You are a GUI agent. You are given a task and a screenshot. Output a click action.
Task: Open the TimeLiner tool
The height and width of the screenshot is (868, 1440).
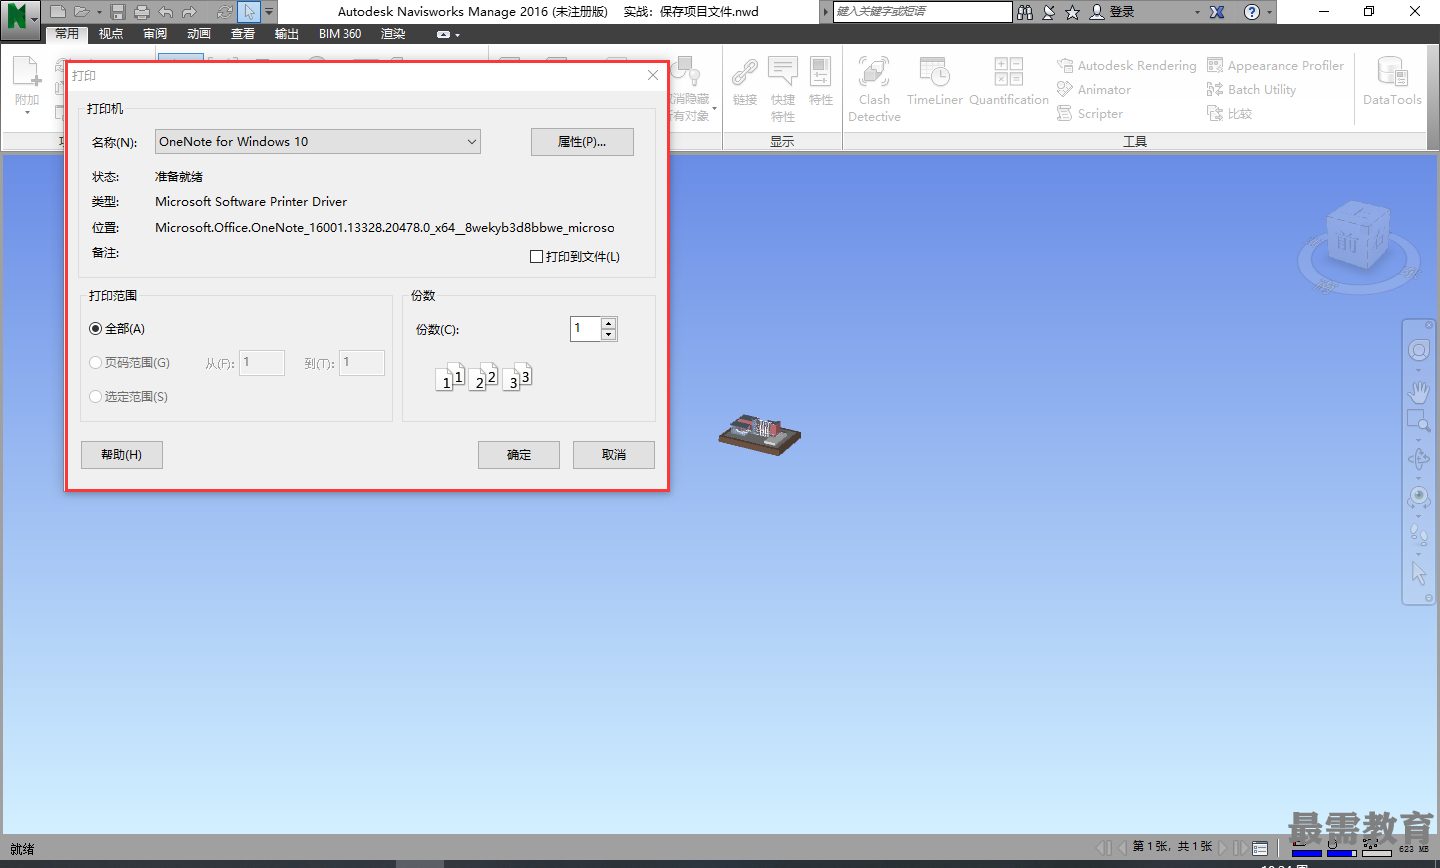click(934, 81)
